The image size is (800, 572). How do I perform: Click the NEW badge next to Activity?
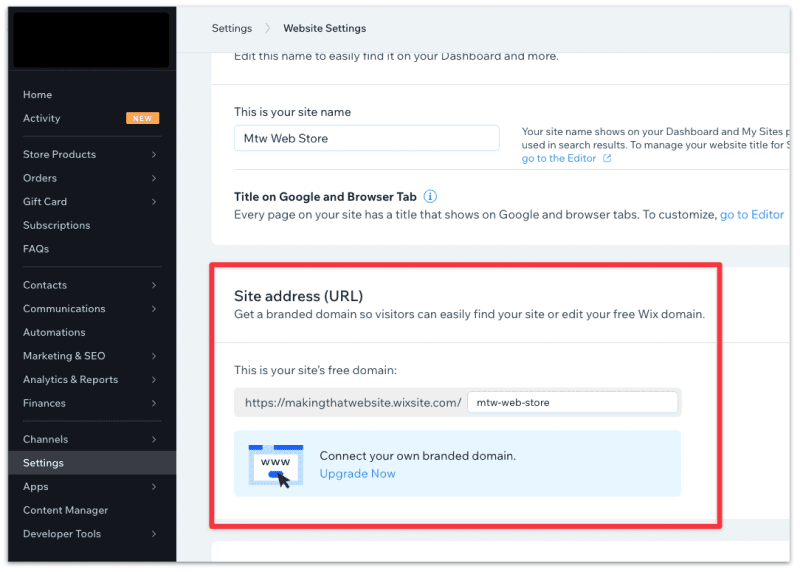click(142, 118)
